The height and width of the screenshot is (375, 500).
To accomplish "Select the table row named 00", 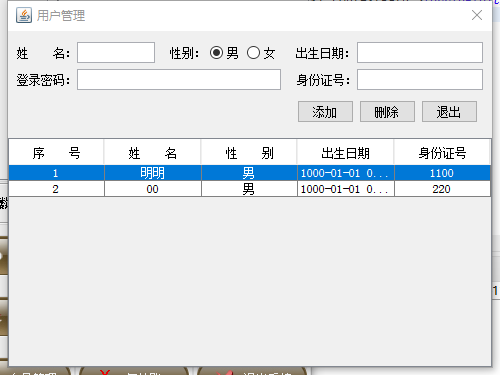I will coord(250,189).
